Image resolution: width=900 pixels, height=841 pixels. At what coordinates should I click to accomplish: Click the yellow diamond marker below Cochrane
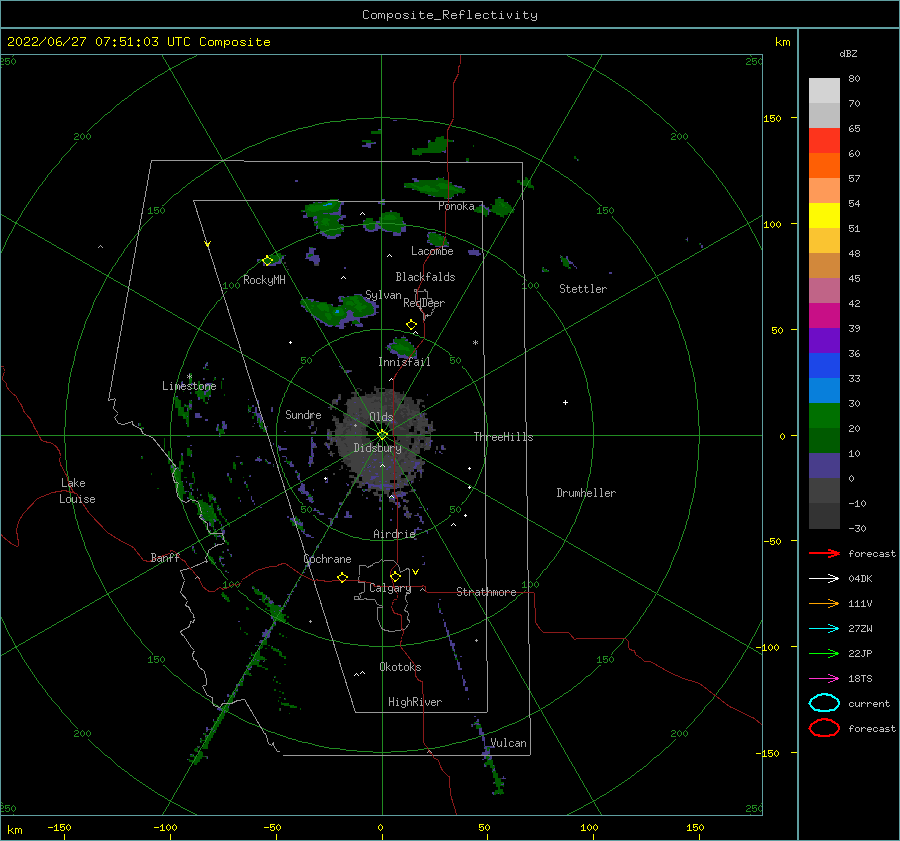[x=343, y=578]
